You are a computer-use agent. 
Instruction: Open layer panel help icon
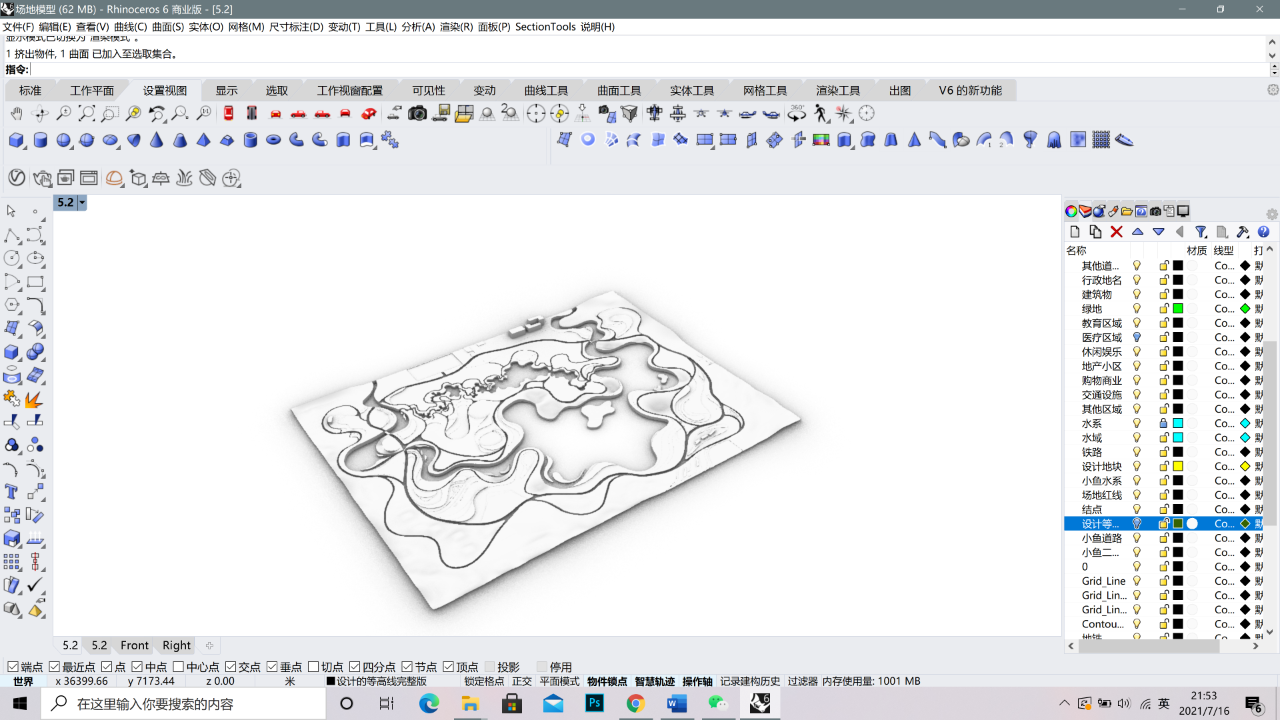(1263, 232)
